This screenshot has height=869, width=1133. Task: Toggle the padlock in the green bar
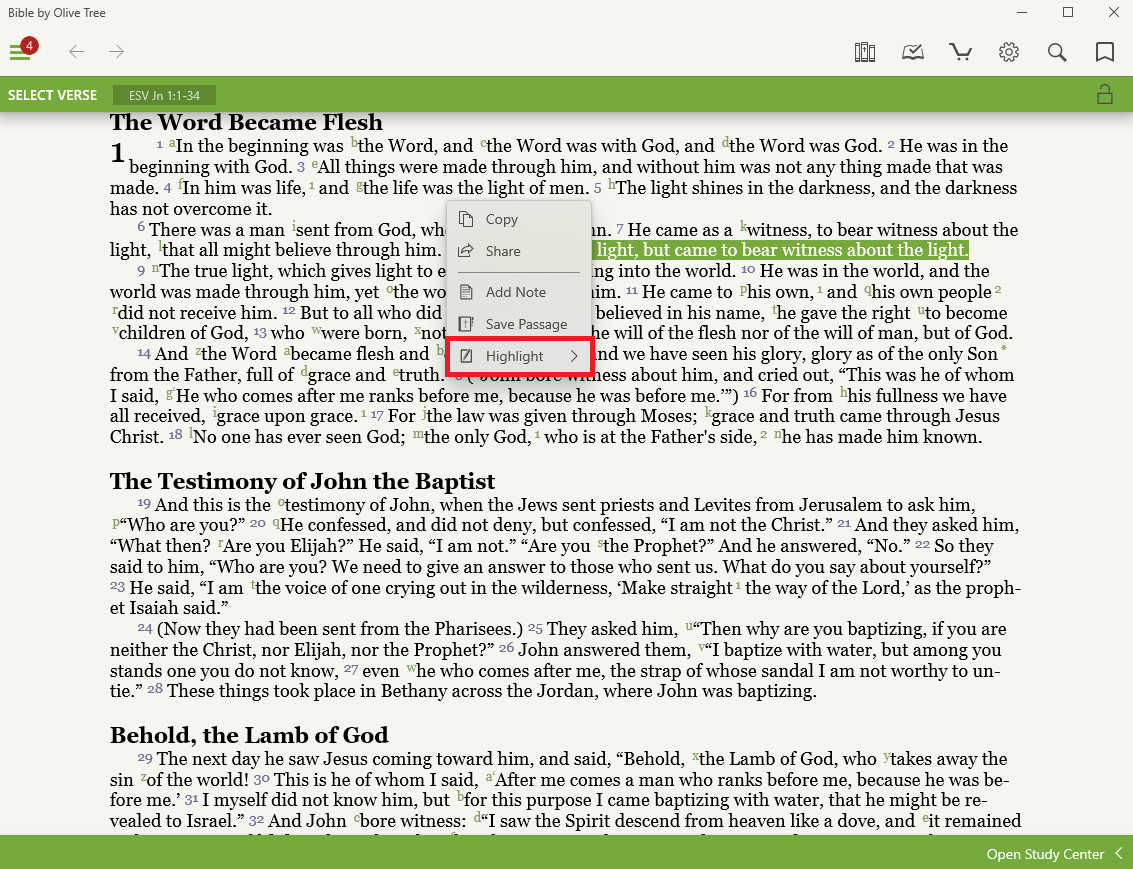click(1105, 95)
